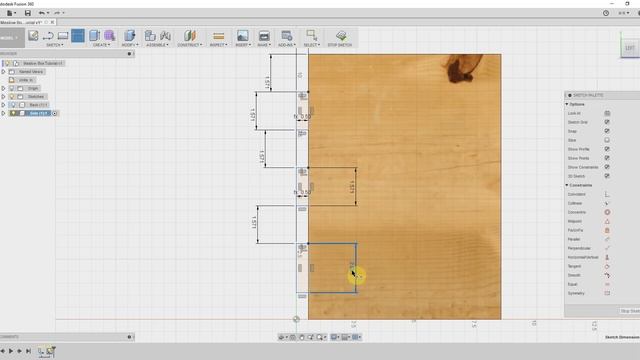Click the Stop Sketch button in palette
This screenshot has width=640, height=360.
(x=630, y=311)
